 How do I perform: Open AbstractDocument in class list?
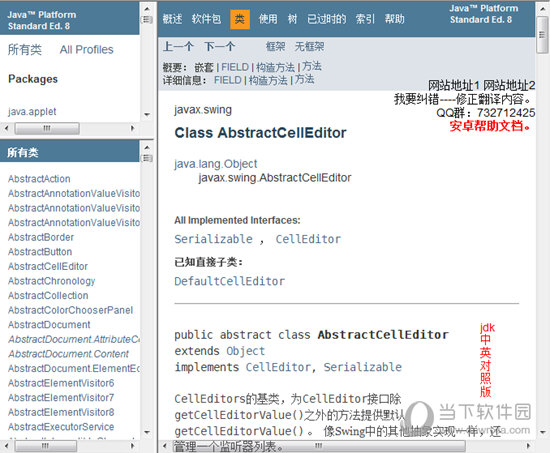49,325
